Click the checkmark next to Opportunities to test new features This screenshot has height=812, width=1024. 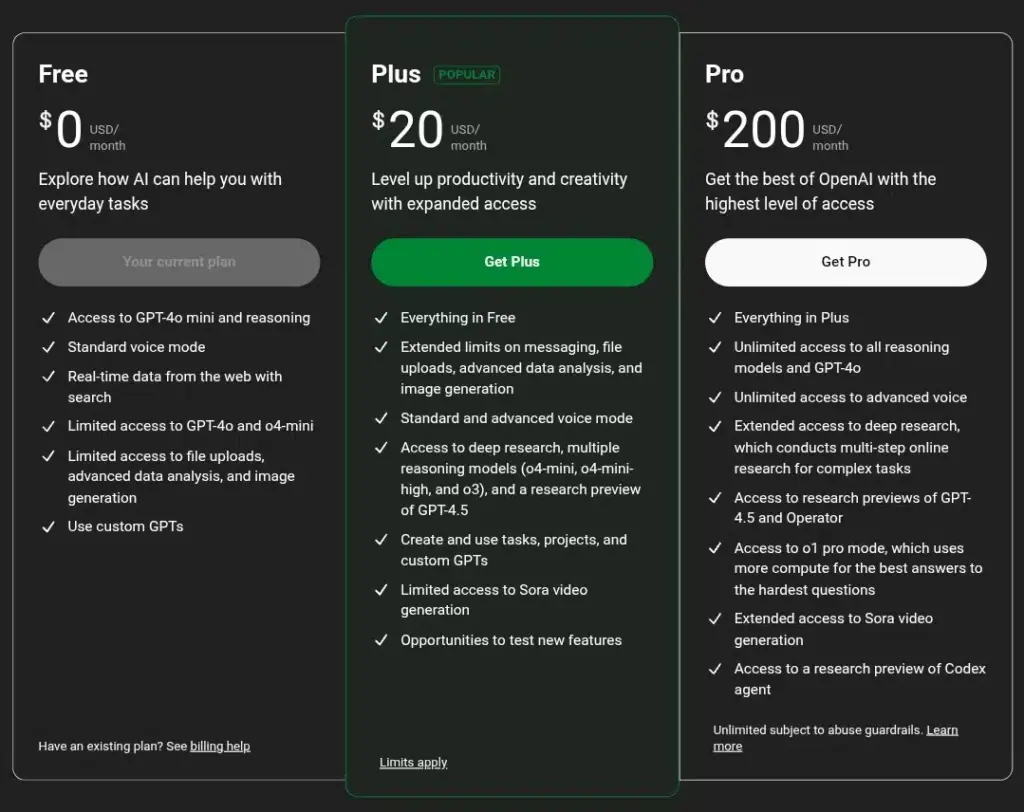click(381, 640)
